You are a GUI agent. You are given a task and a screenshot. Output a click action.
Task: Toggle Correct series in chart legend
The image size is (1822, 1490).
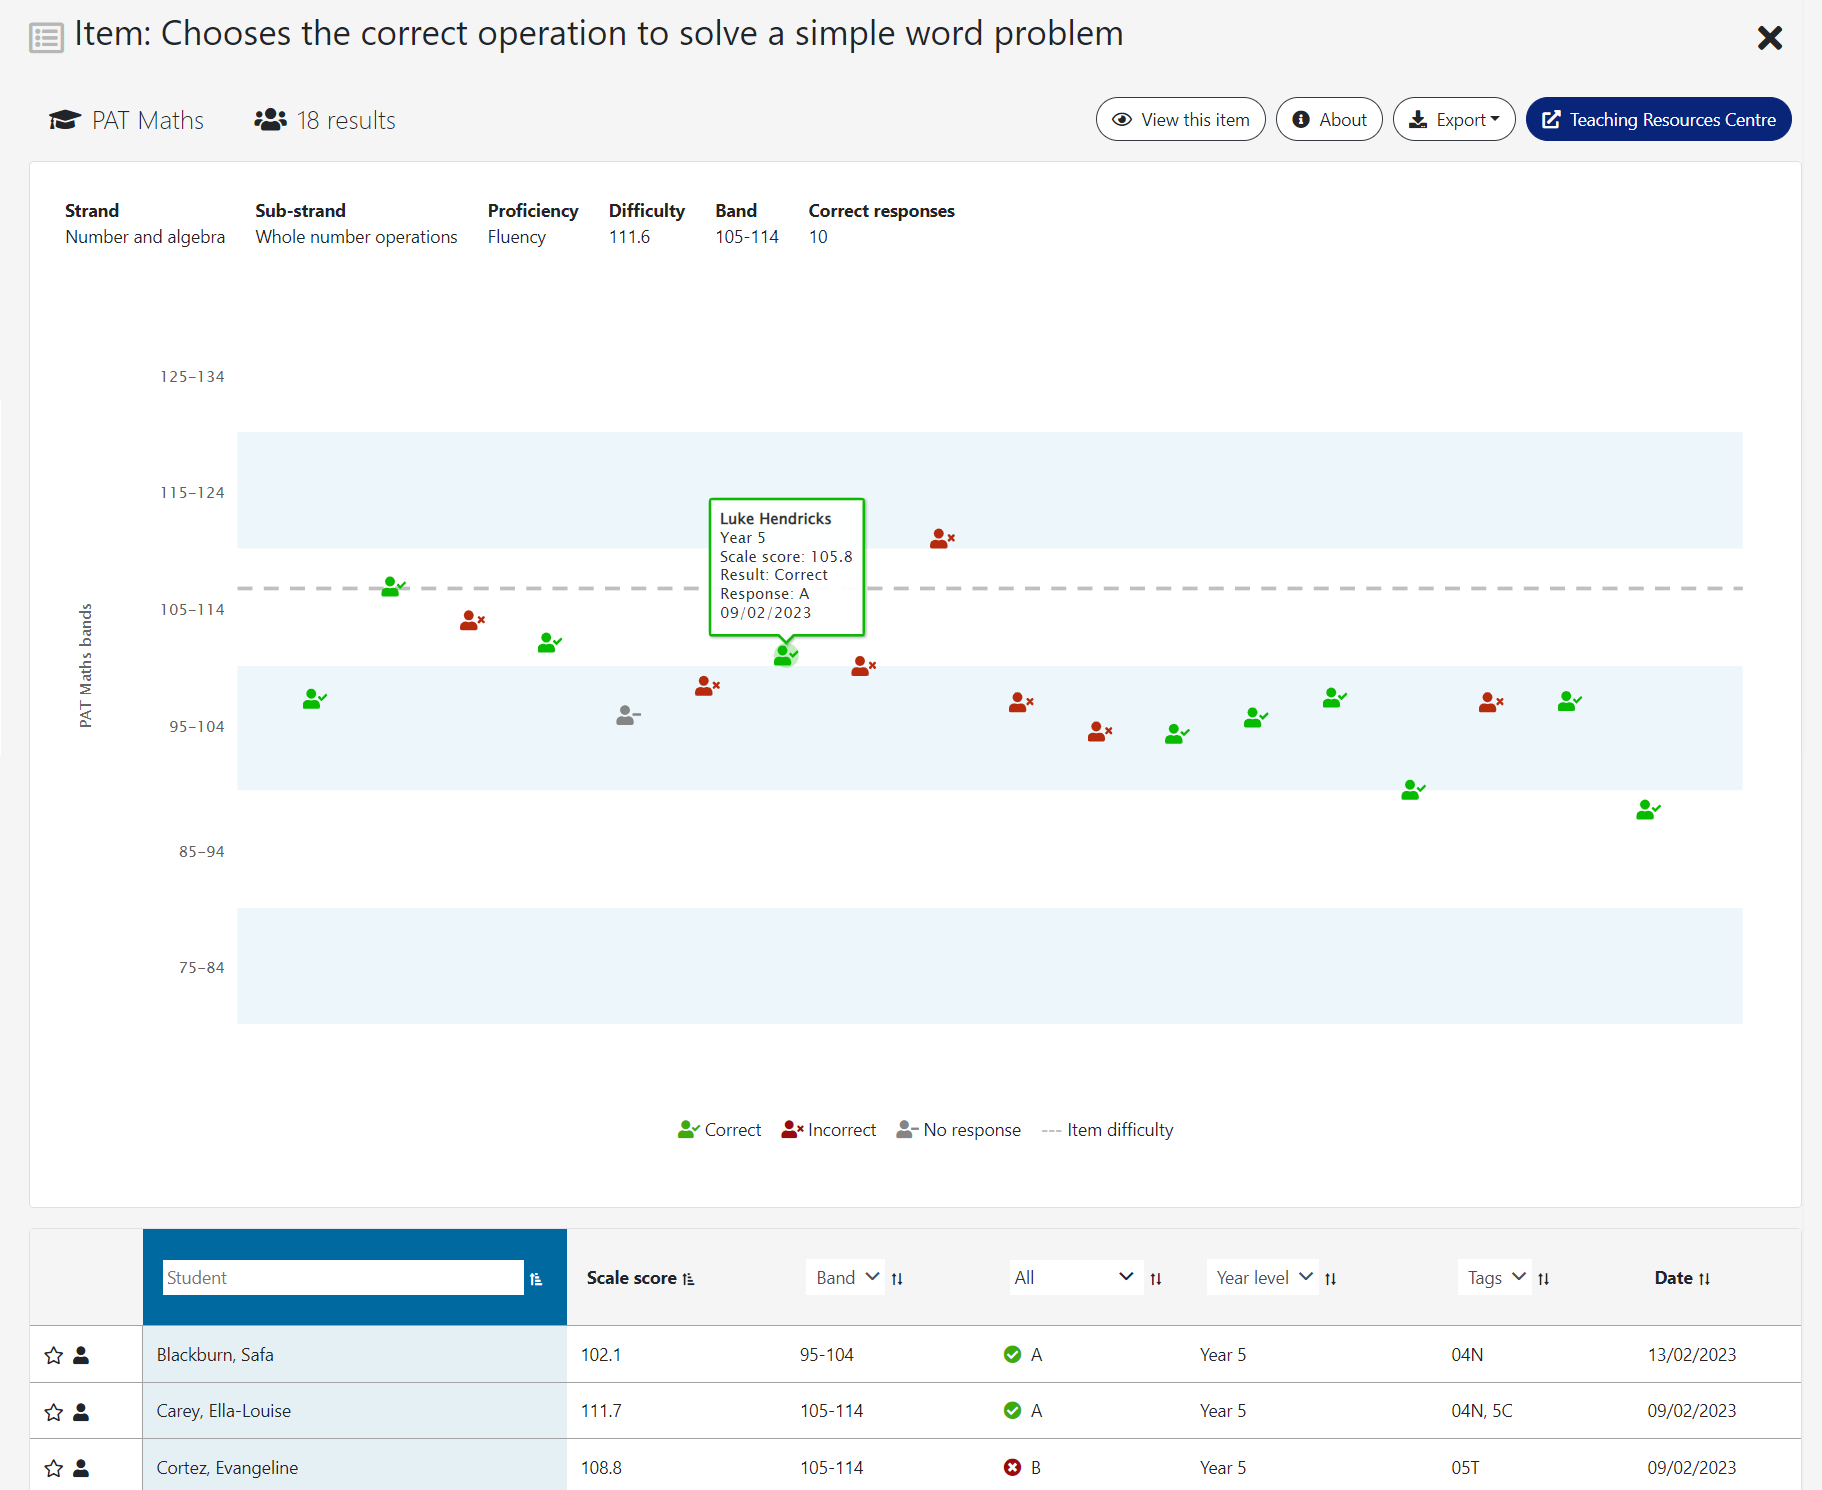[x=719, y=1130]
